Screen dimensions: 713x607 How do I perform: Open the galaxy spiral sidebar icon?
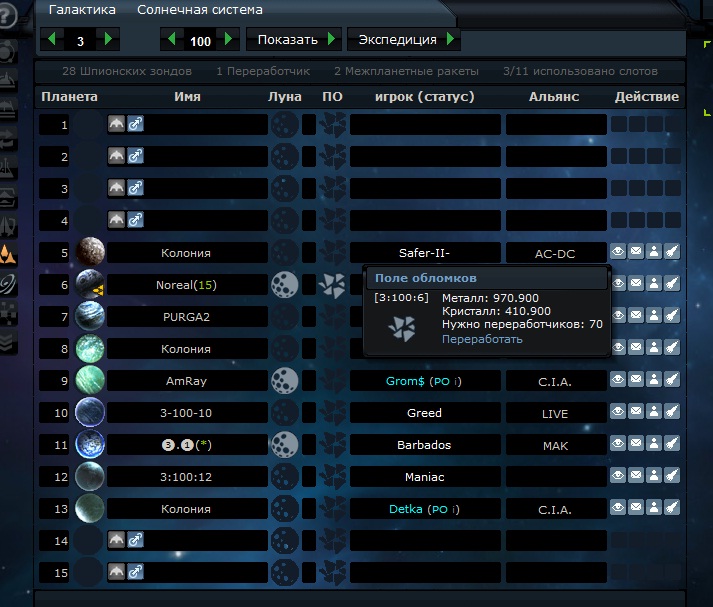tap(8, 285)
